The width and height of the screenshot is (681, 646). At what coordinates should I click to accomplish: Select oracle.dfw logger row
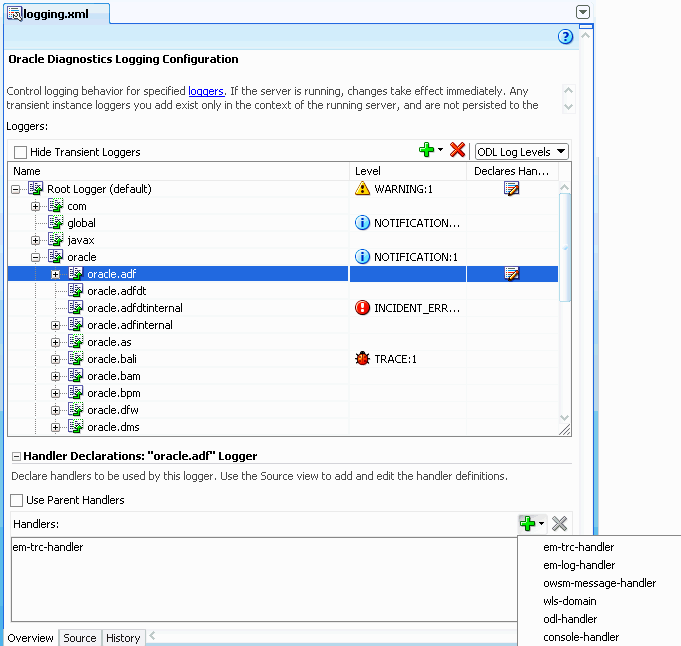(x=283, y=410)
